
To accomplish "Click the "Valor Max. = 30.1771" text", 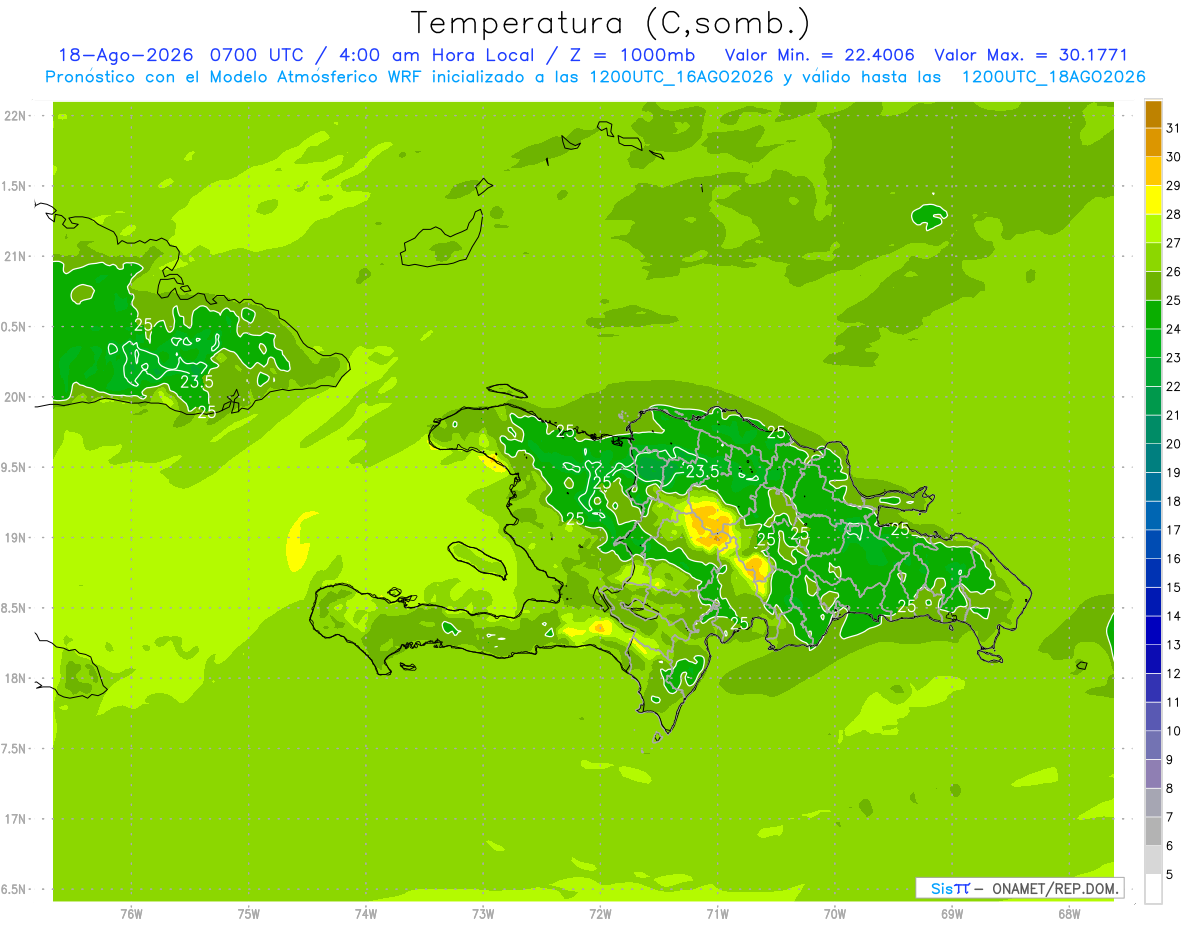I will 1031,55.
